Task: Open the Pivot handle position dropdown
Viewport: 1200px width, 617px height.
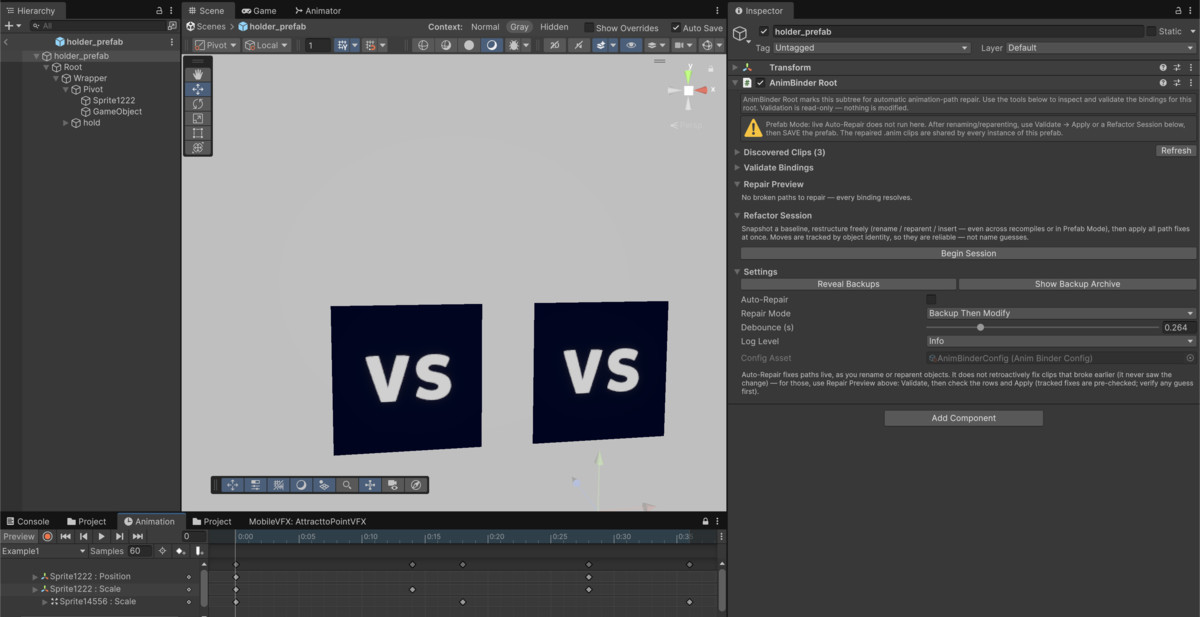Action: [215, 45]
